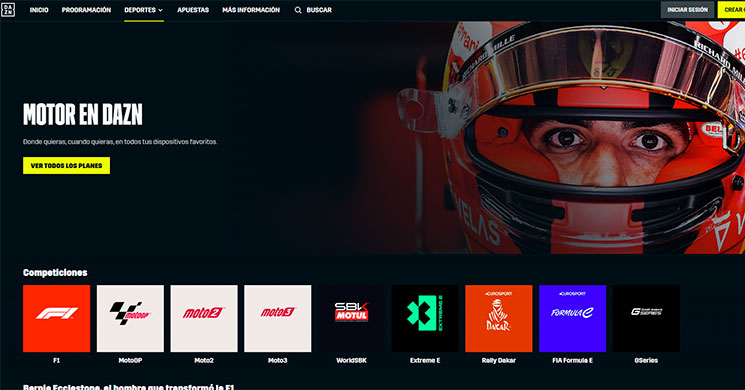Click the DAZN logo icon

click(x=8, y=10)
